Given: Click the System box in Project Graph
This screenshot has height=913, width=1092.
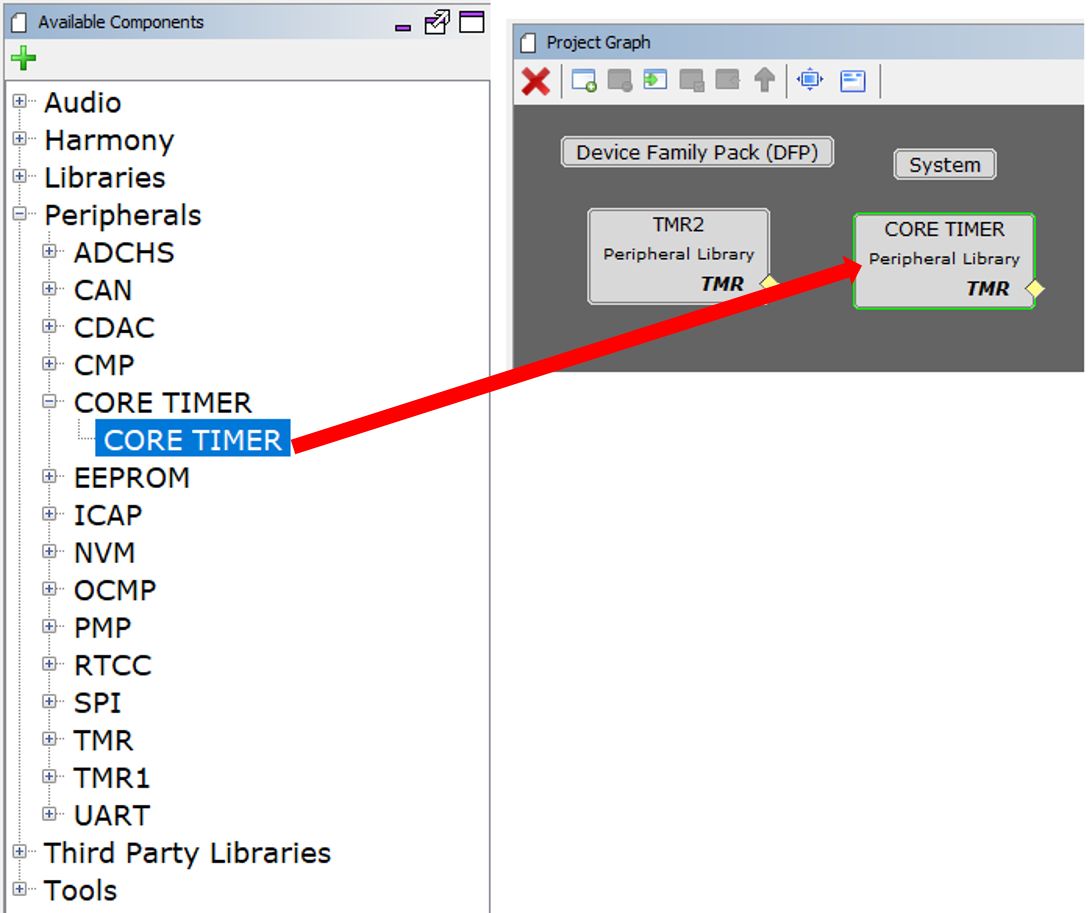Looking at the screenshot, I should 944,164.
